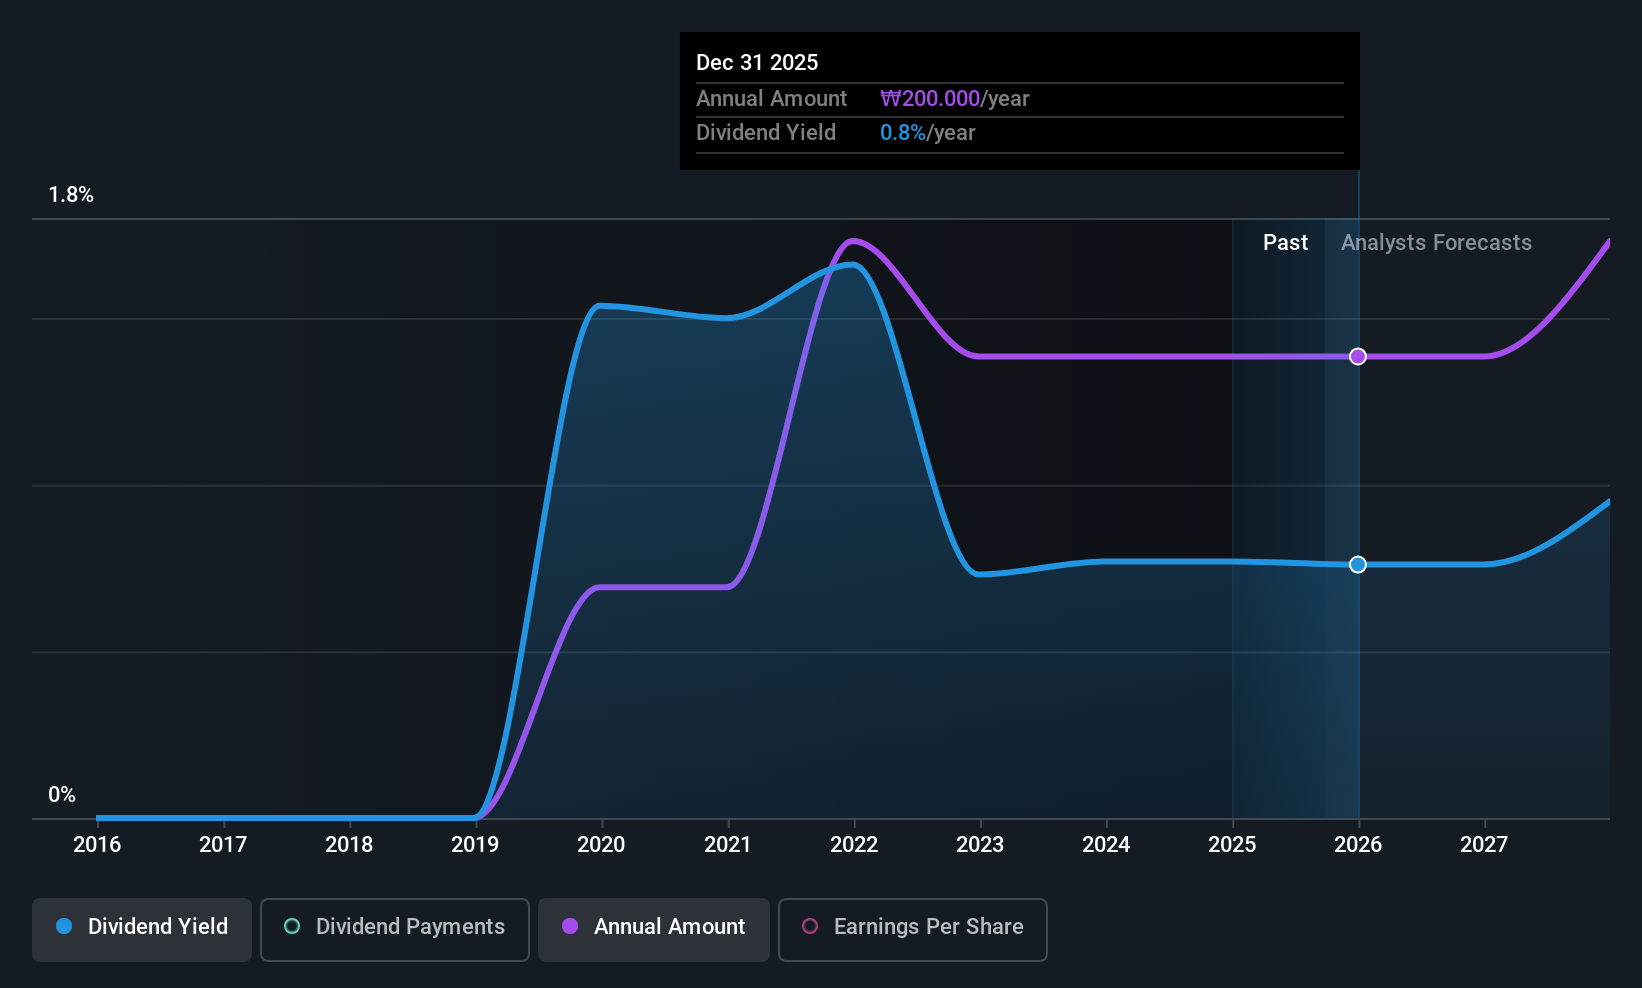1642x988 pixels.
Task: Click the purple Annual Amount legend dot
Action: coord(570,926)
